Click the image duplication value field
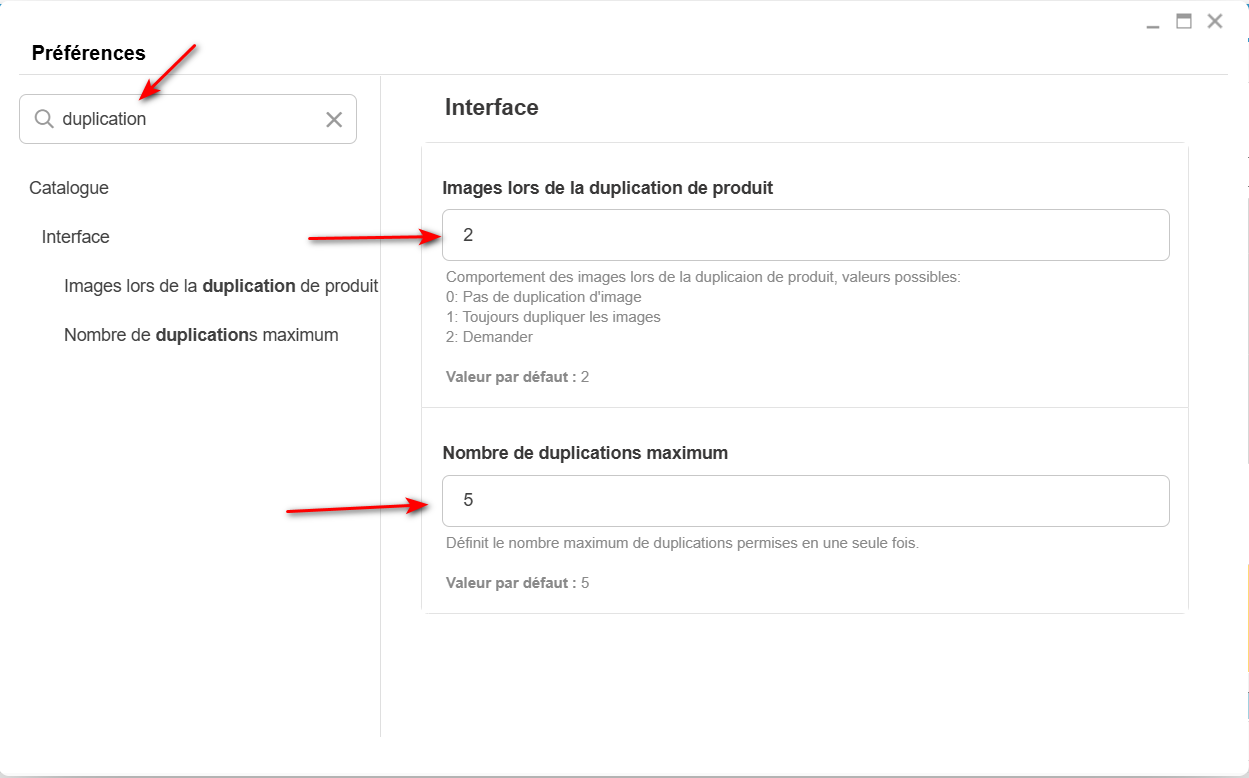This screenshot has width=1249, height=778. click(x=805, y=235)
